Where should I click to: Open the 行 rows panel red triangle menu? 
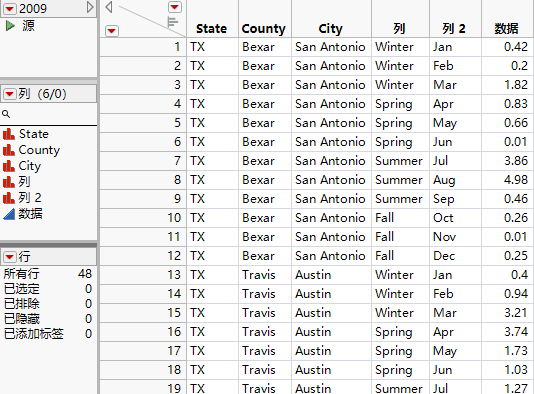tap(10, 257)
